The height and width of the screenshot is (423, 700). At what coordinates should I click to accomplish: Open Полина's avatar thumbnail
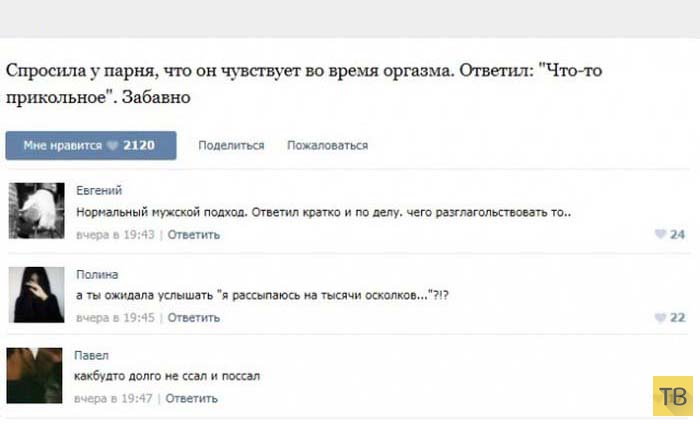(37, 294)
